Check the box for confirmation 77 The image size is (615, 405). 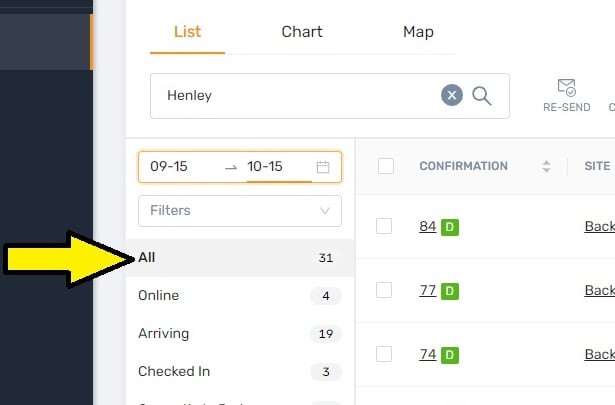click(x=384, y=290)
